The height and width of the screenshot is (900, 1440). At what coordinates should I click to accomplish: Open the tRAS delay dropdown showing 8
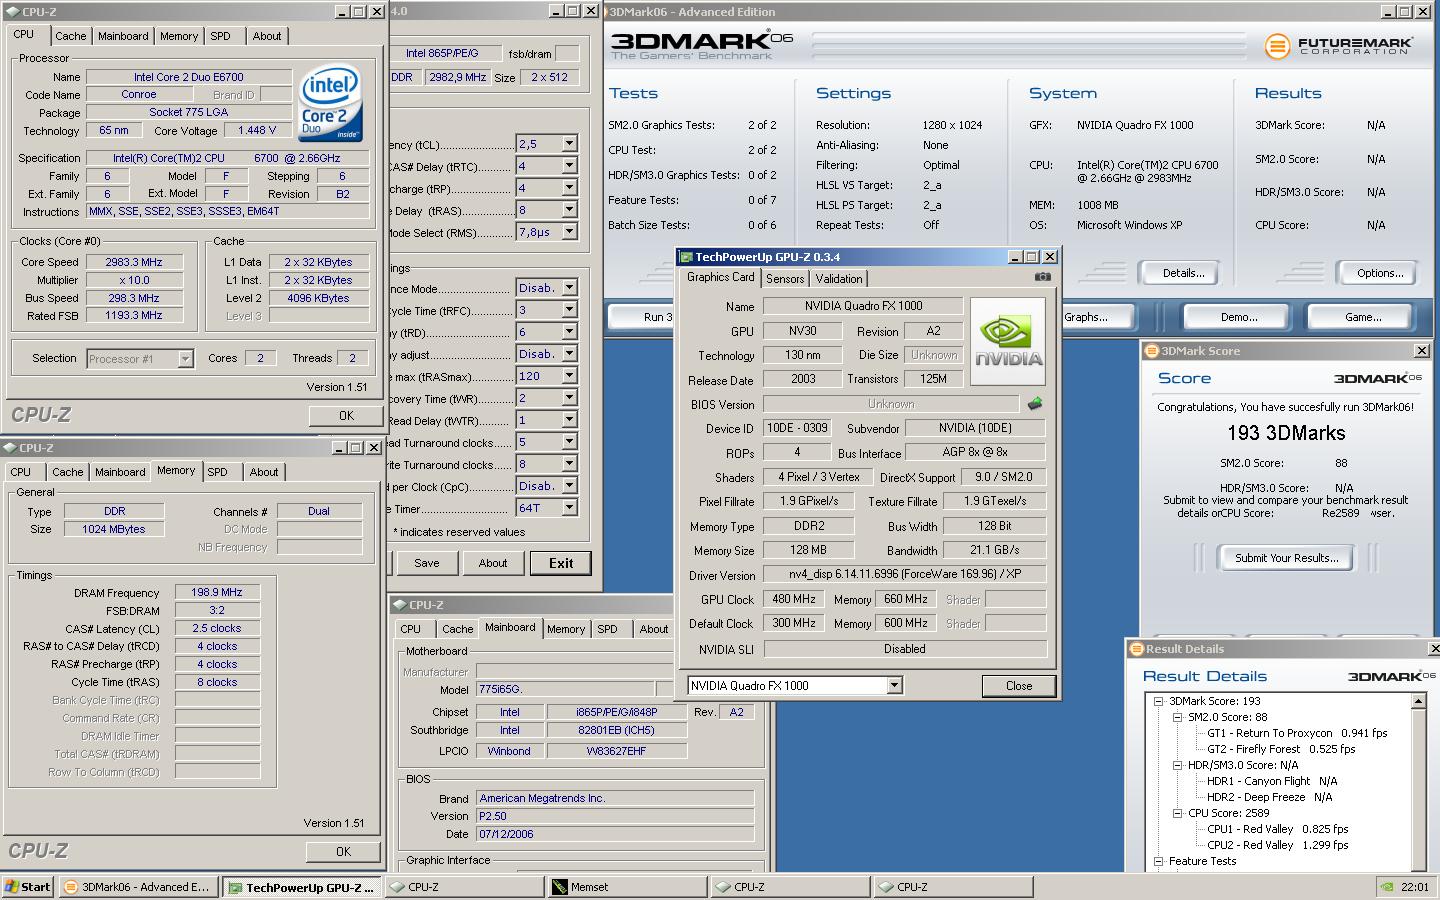(x=569, y=210)
